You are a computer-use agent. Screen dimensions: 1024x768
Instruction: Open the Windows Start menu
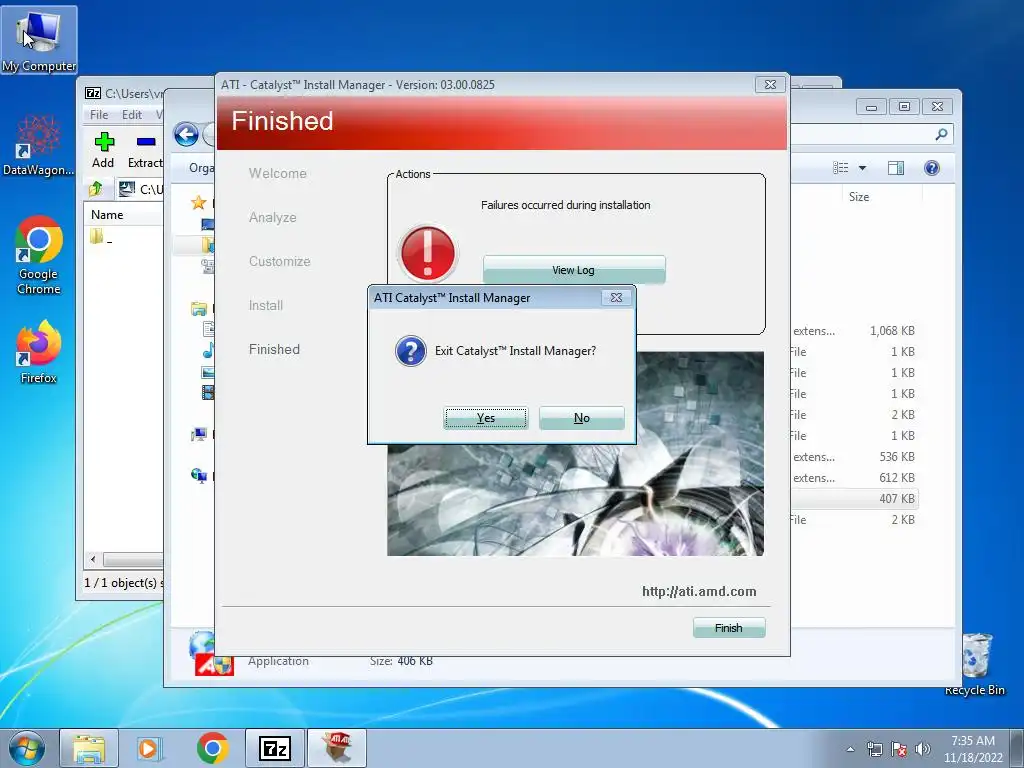tap(26, 748)
